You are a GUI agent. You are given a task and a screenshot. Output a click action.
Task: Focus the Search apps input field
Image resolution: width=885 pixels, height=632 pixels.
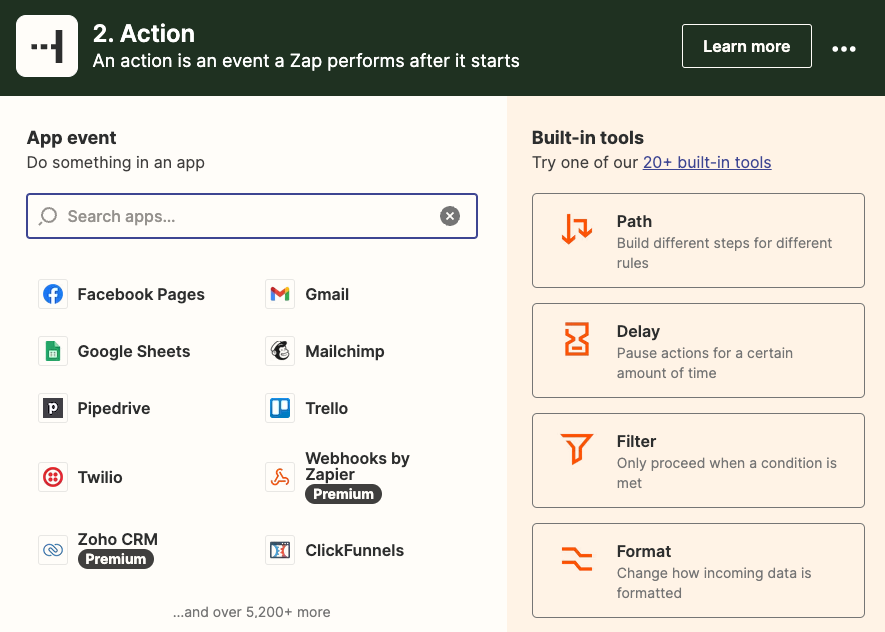252,216
